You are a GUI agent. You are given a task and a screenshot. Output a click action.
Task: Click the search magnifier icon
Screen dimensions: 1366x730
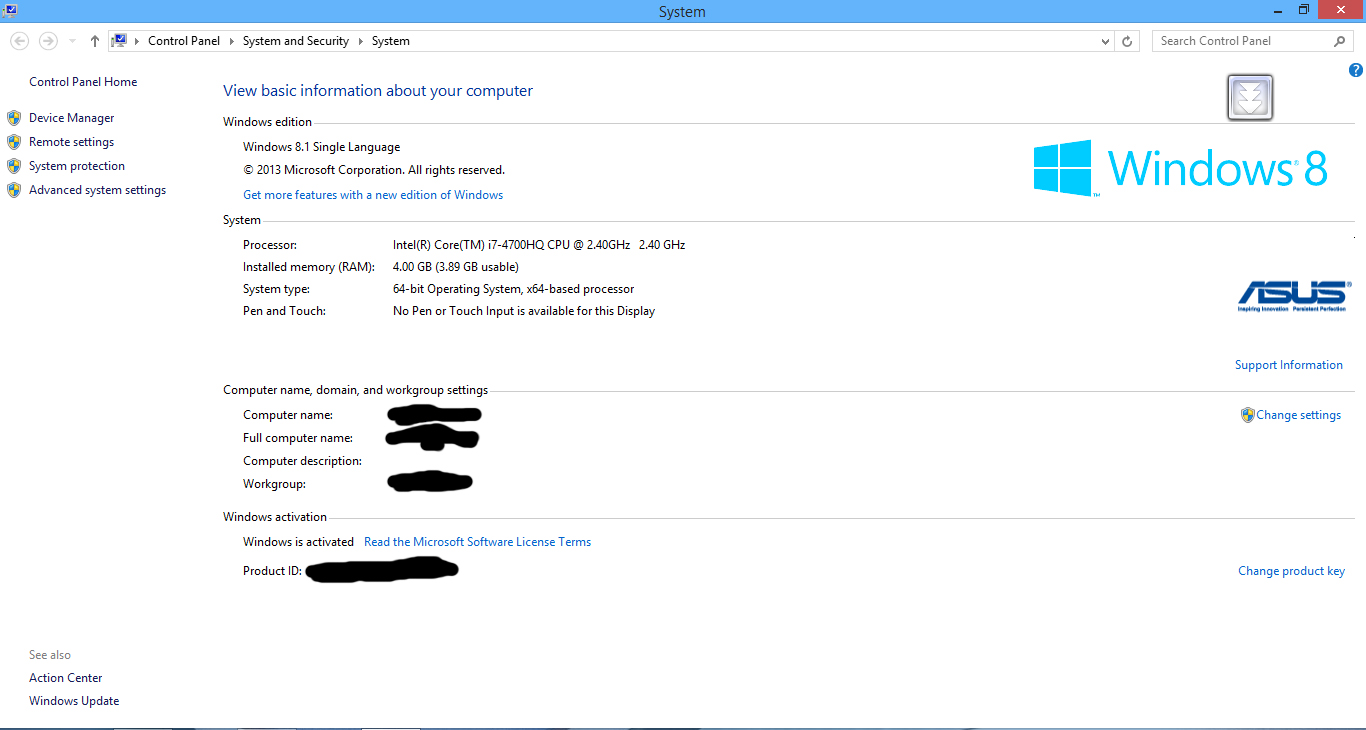(x=1340, y=41)
